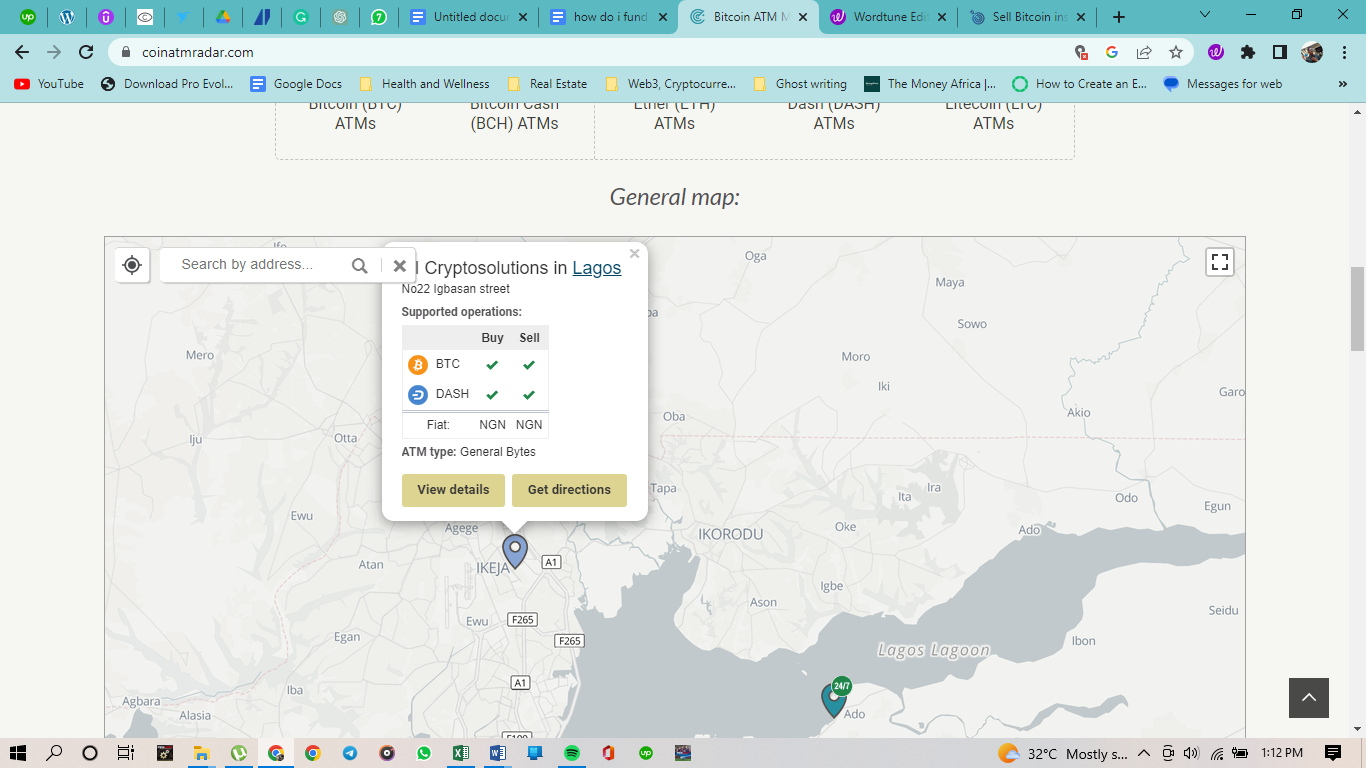Viewport: 1366px width, 768px height.
Task: Click the site lock icon in address bar
Action: click(x=126, y=52)
